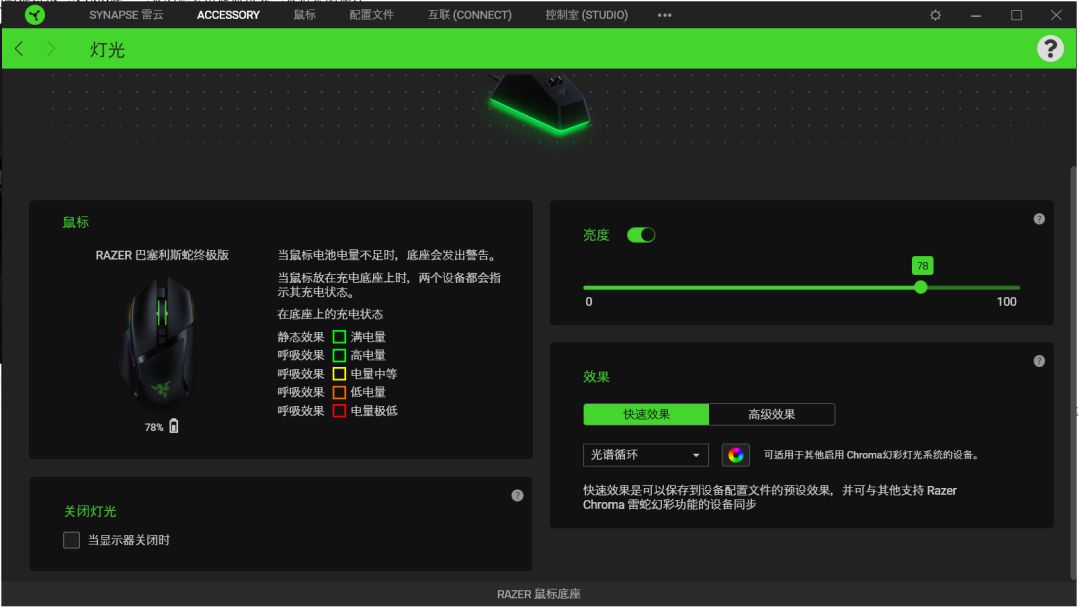Enable 当显示器关闭时 checkbox
This screenshot has width=1080, height=607.
click(71, 540)
